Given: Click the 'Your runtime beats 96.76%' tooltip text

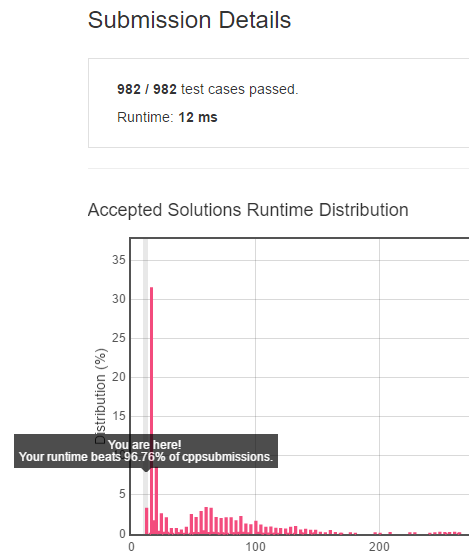Looking at the screenshot, I should [146, 457].
